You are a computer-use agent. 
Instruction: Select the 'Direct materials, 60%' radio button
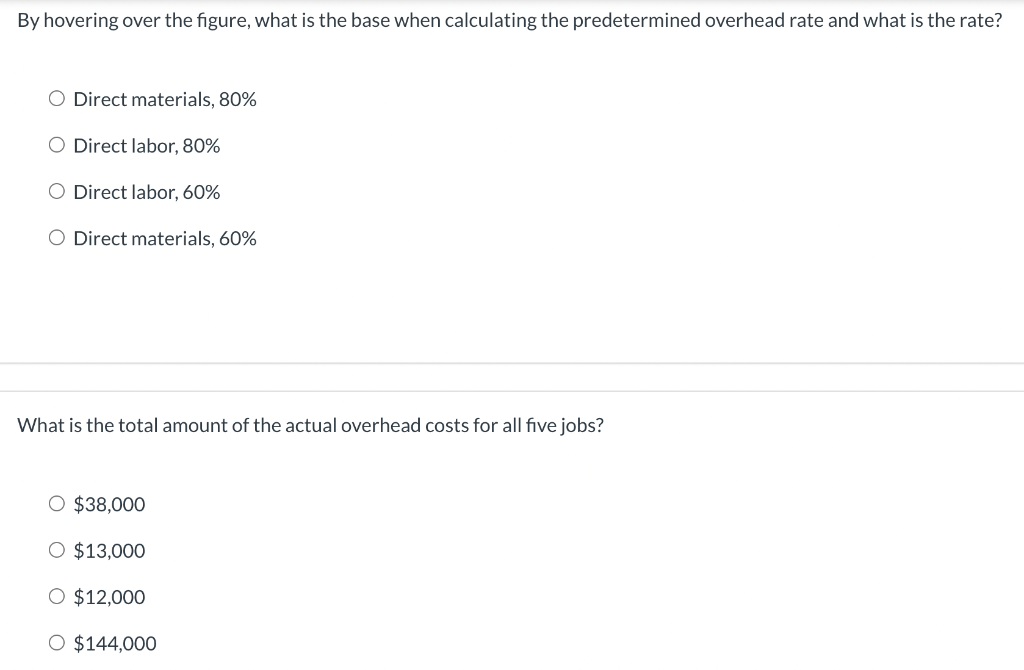(57, 237)
